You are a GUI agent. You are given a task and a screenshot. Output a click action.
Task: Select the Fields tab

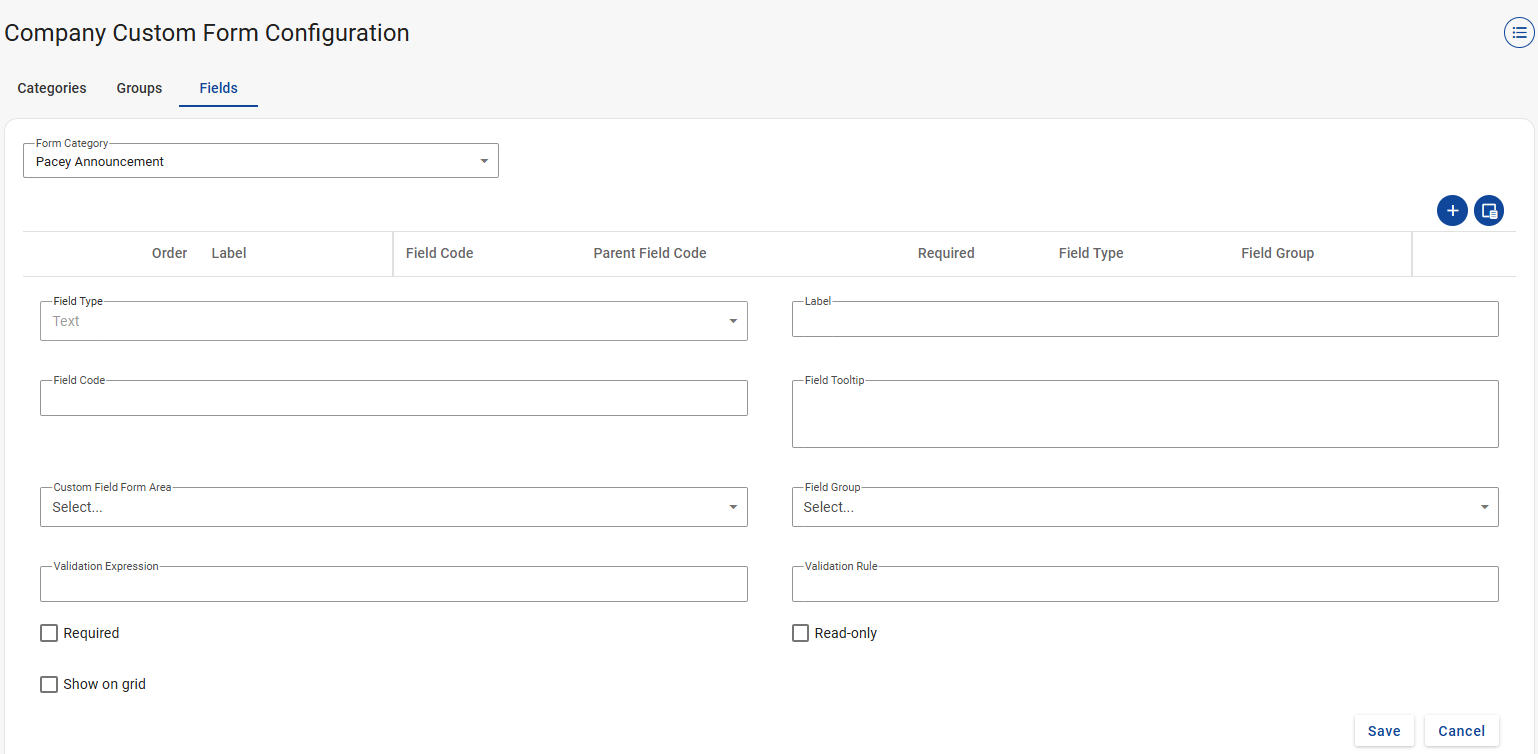218,88
